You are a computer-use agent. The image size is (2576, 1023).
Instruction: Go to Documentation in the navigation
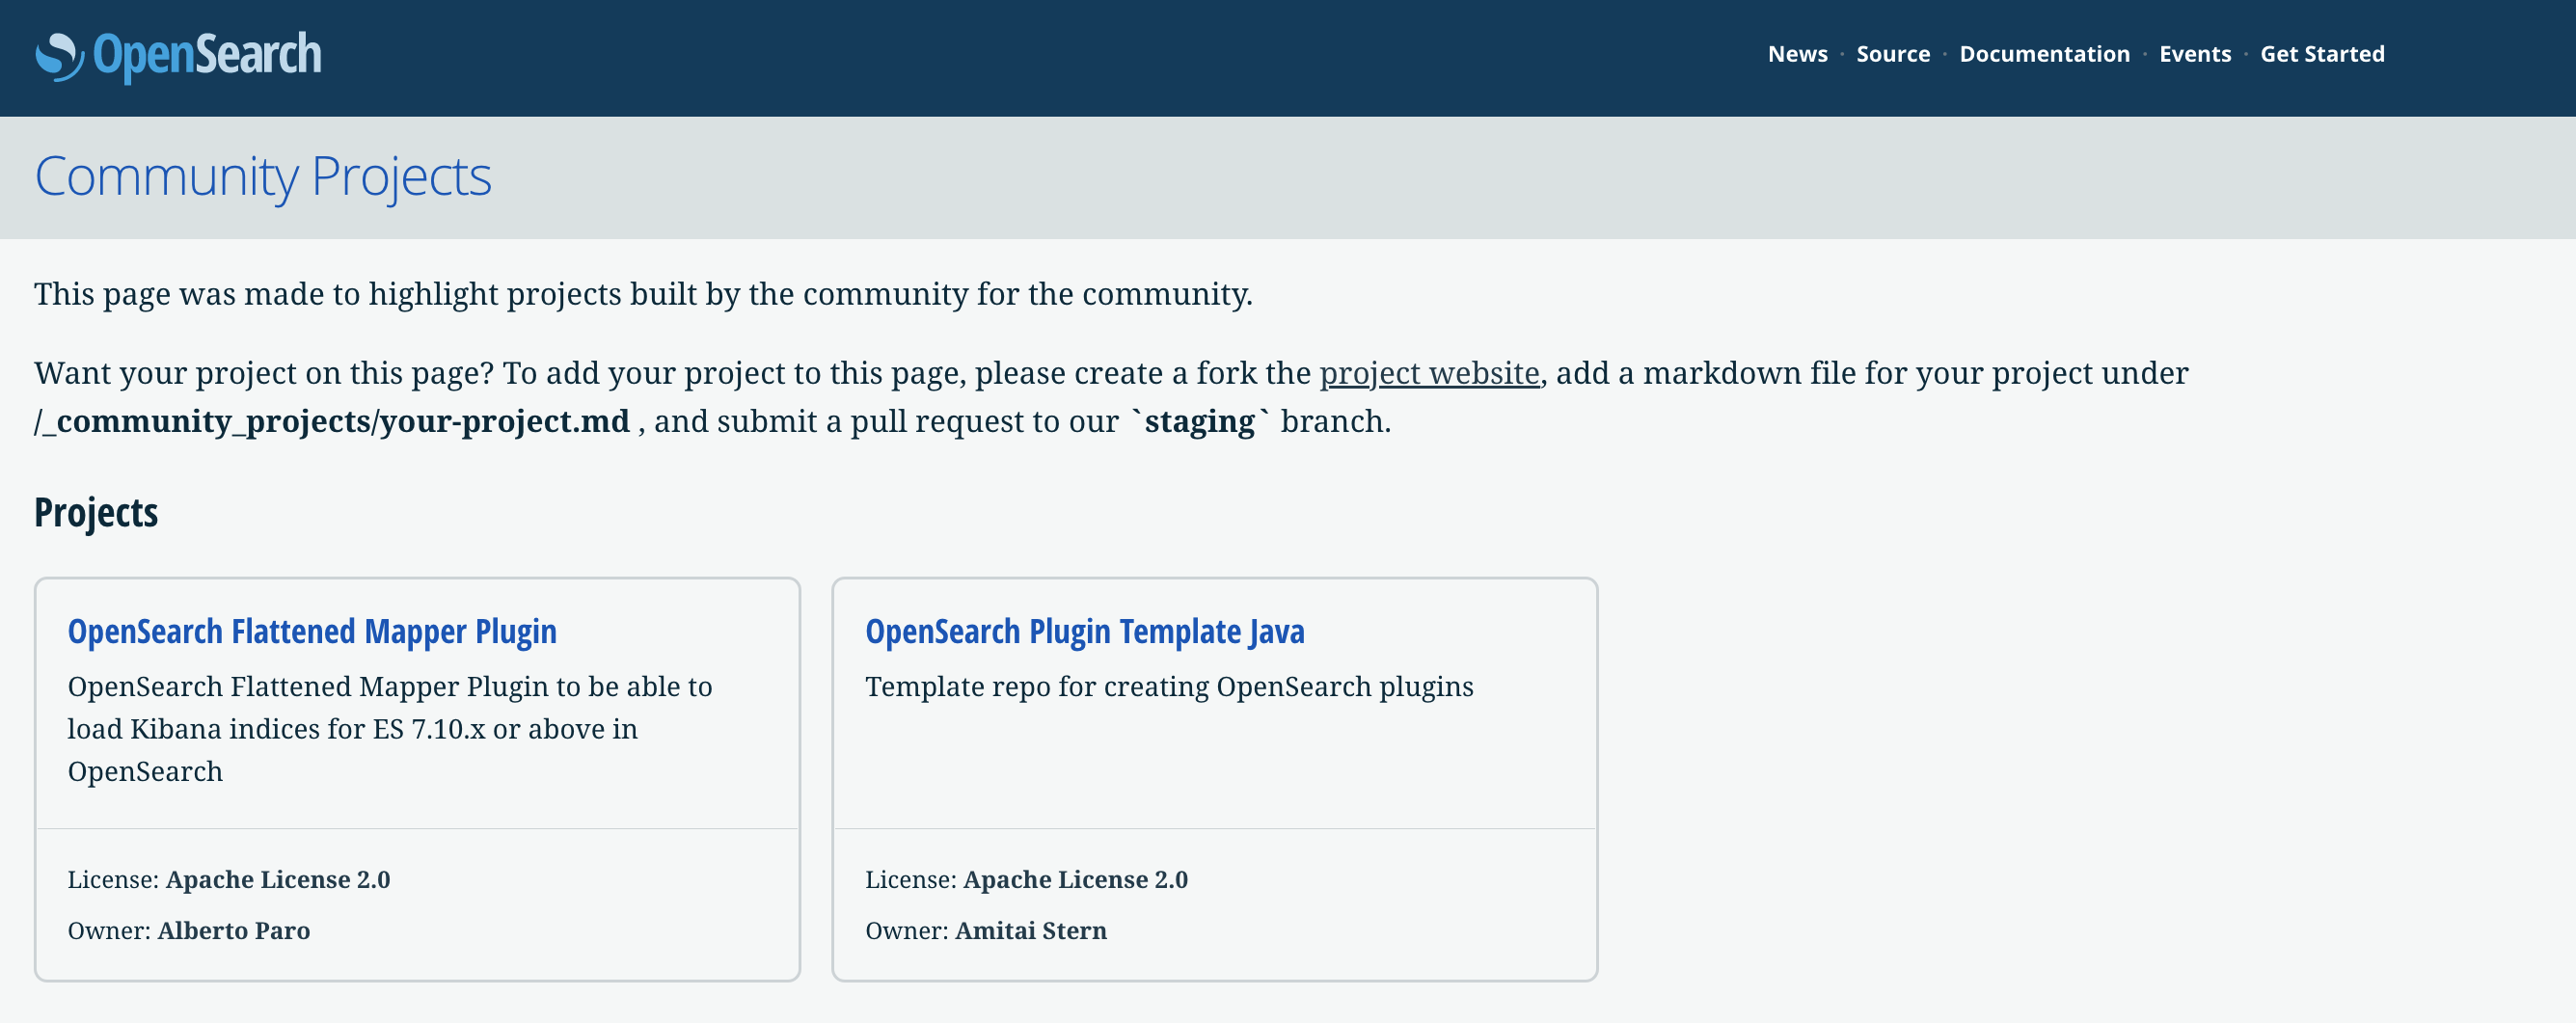(2044, 54)
